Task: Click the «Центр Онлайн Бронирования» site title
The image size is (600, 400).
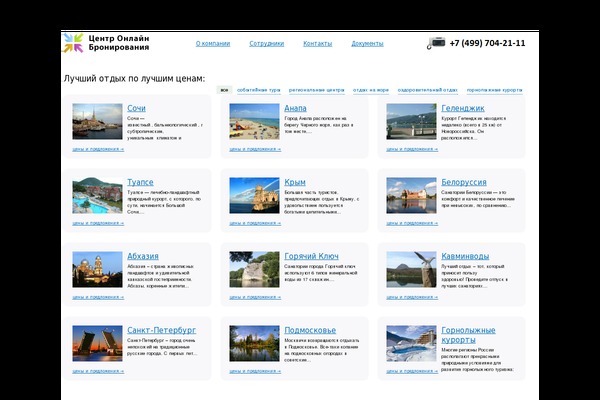Action: click(119, 43)
